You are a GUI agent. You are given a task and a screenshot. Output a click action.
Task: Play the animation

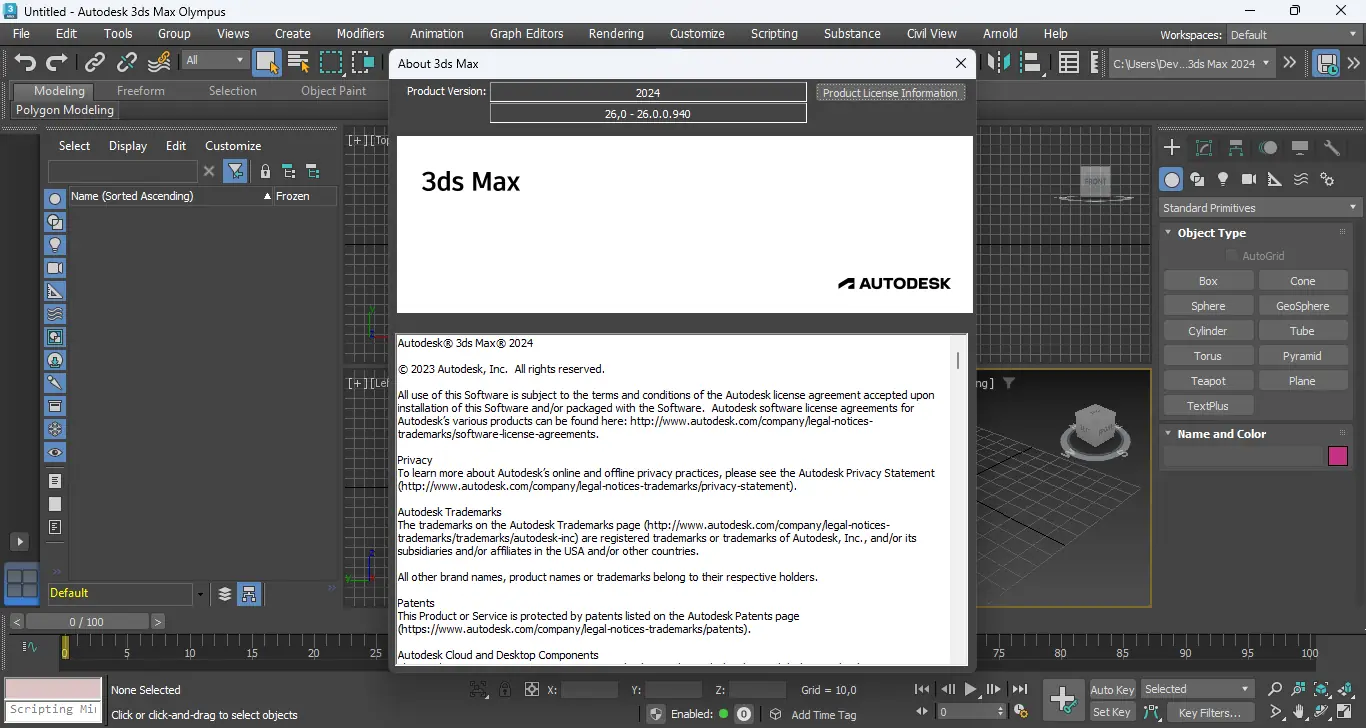pos(970,690)
